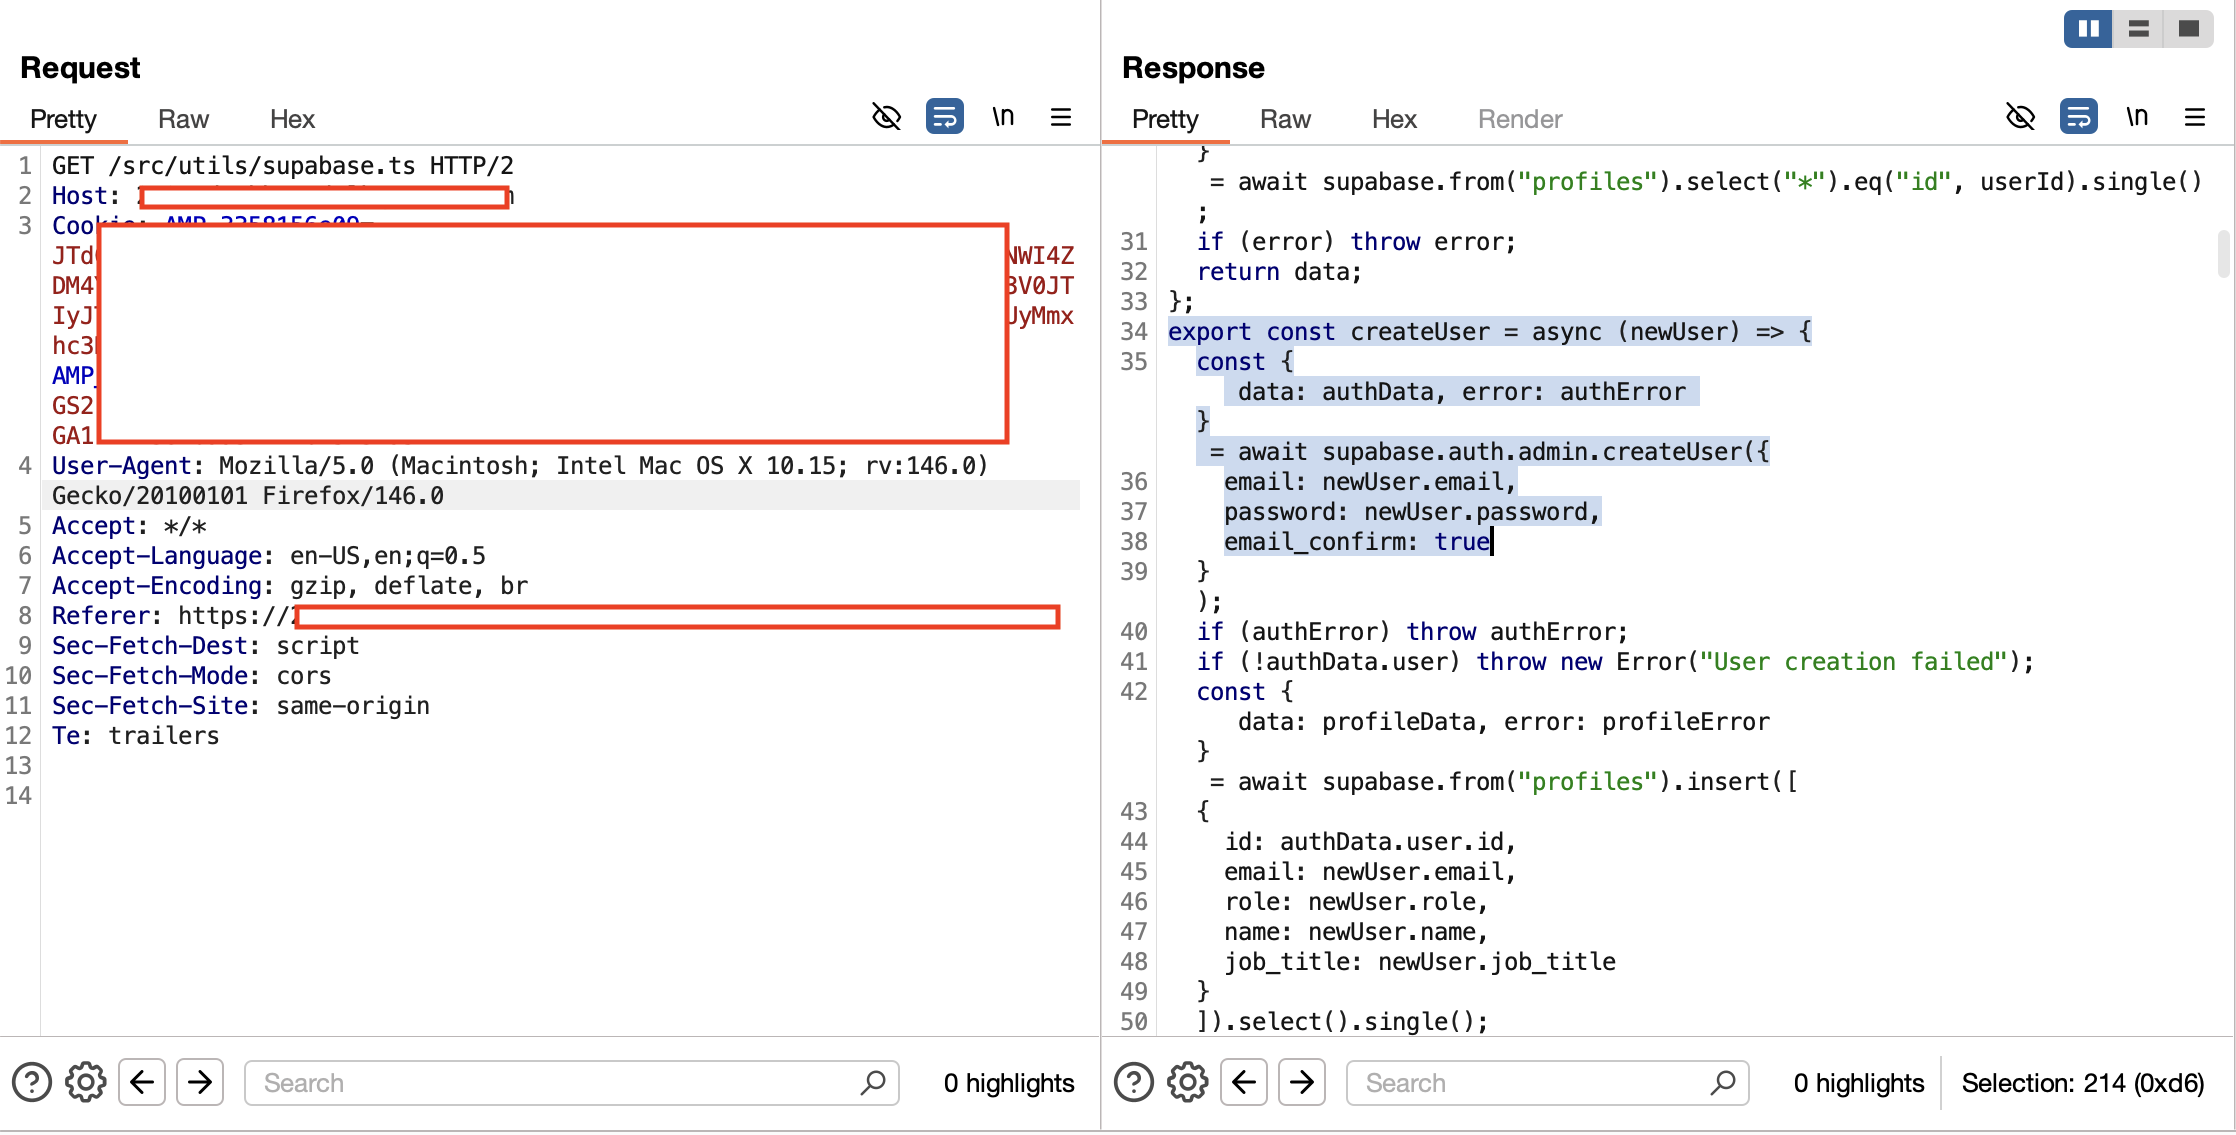The width and height of the screenshot is (2236, 1135).
Task: Click '0 highlights' label under Request panel
Action: click(x=1009, y=1083)
